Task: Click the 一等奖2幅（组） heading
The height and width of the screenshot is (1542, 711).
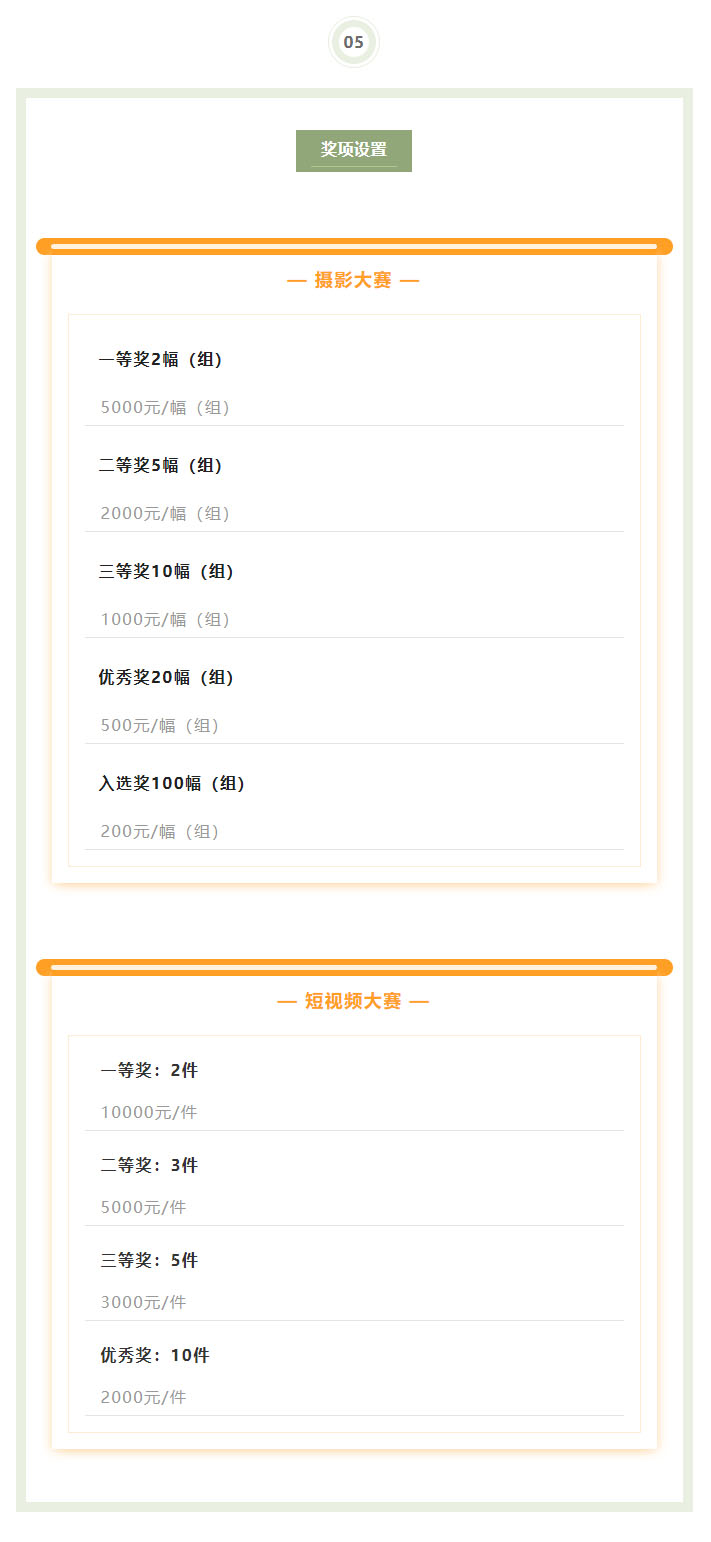Action: 164,360
